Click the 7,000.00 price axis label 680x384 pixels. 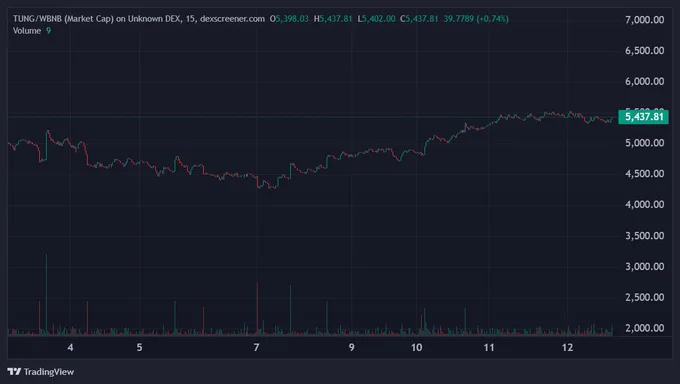[x=644, y=20]
